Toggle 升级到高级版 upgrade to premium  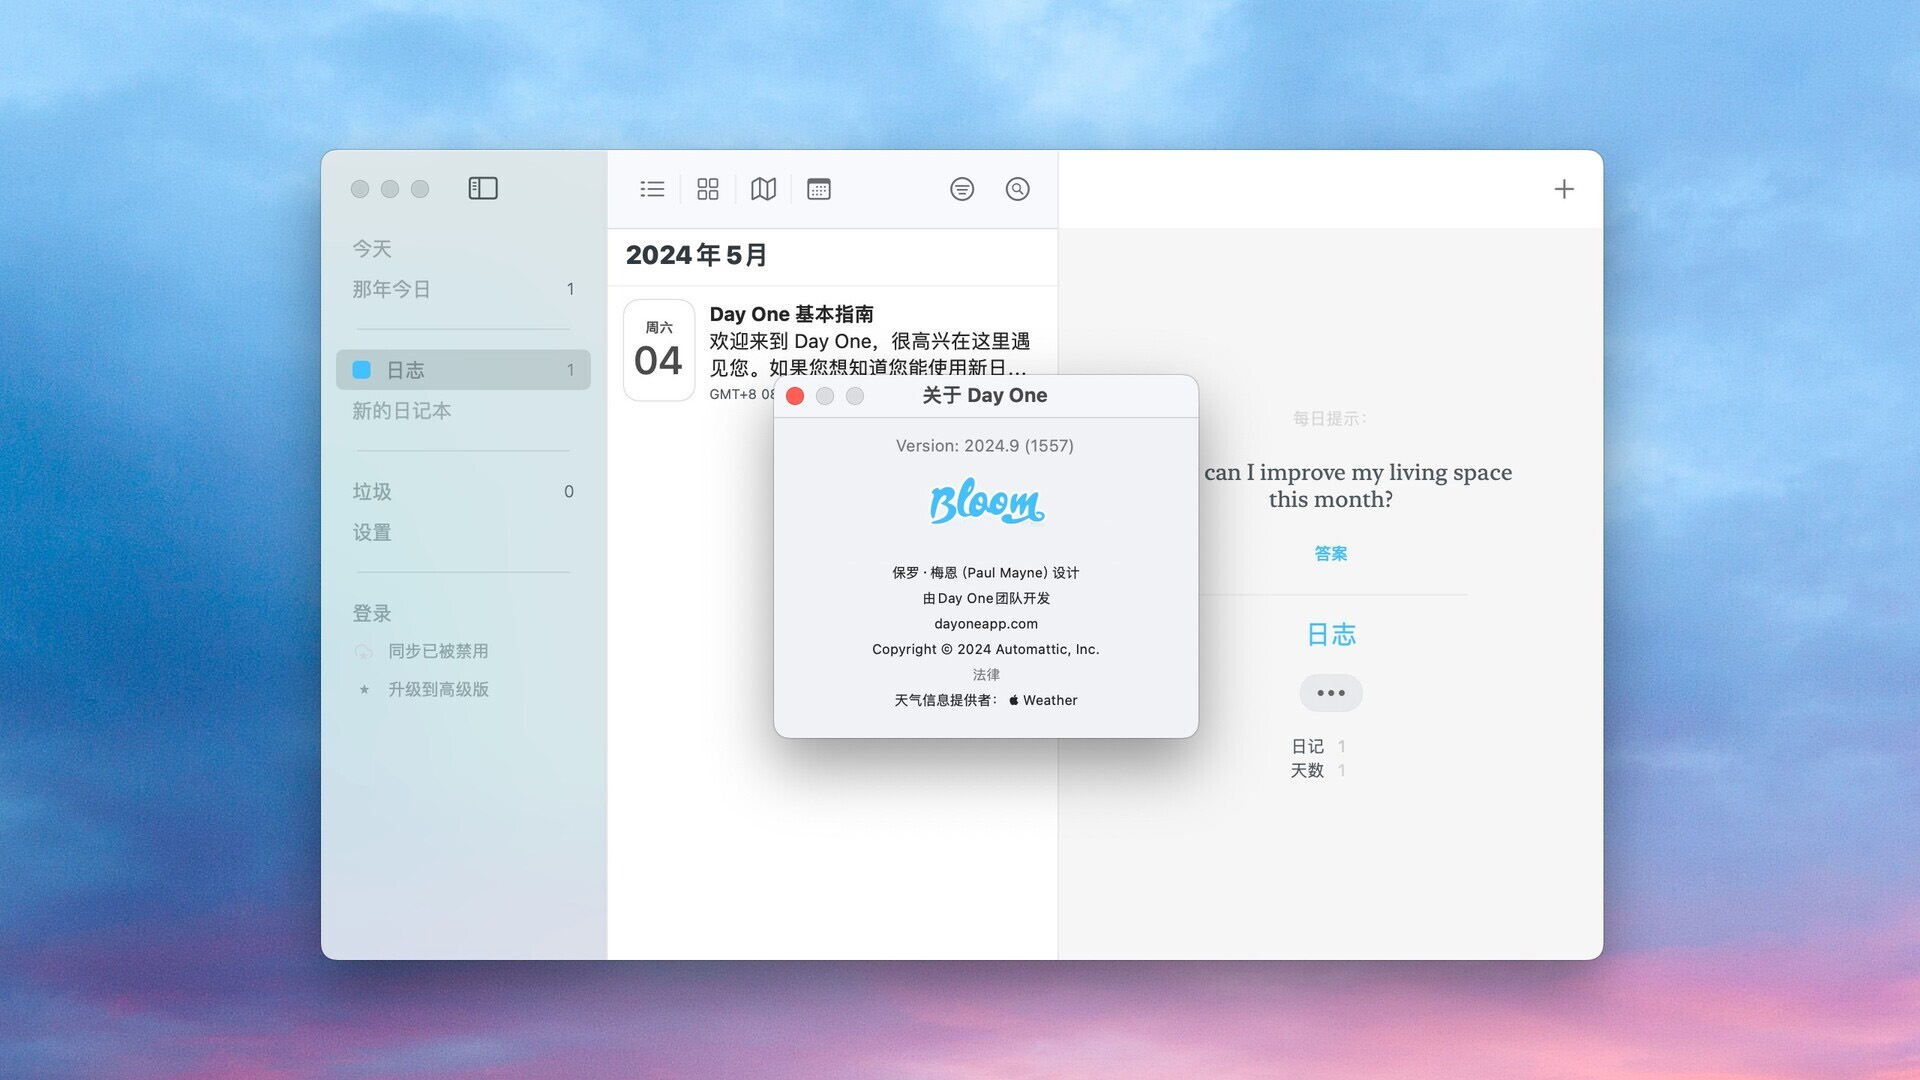coord(439,688)
